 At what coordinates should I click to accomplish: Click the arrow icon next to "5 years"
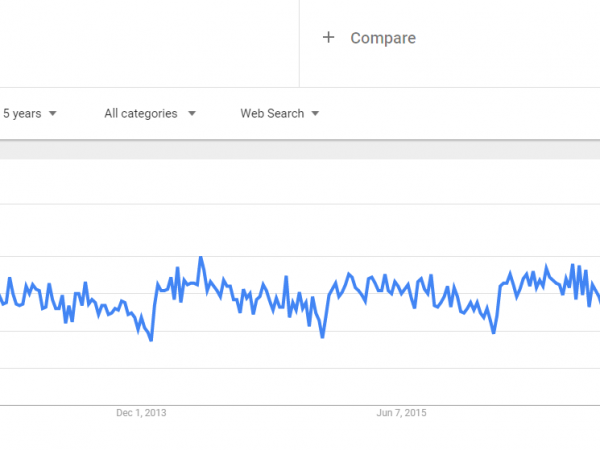pyautogui.click(x=52, y=114)
